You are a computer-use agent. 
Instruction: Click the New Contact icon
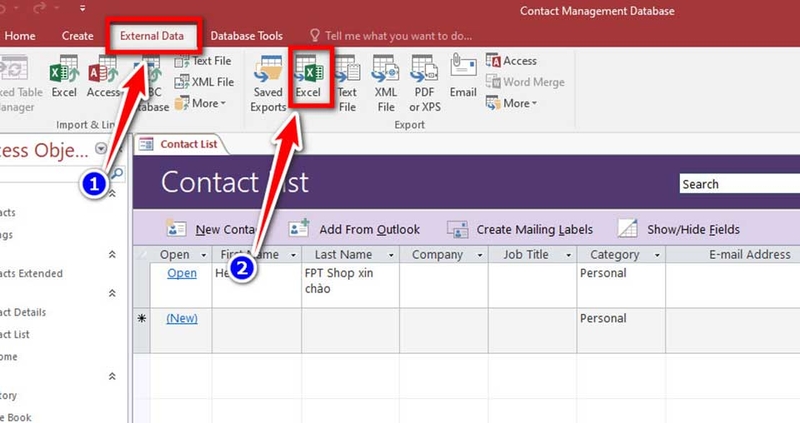tap(177, 229)
